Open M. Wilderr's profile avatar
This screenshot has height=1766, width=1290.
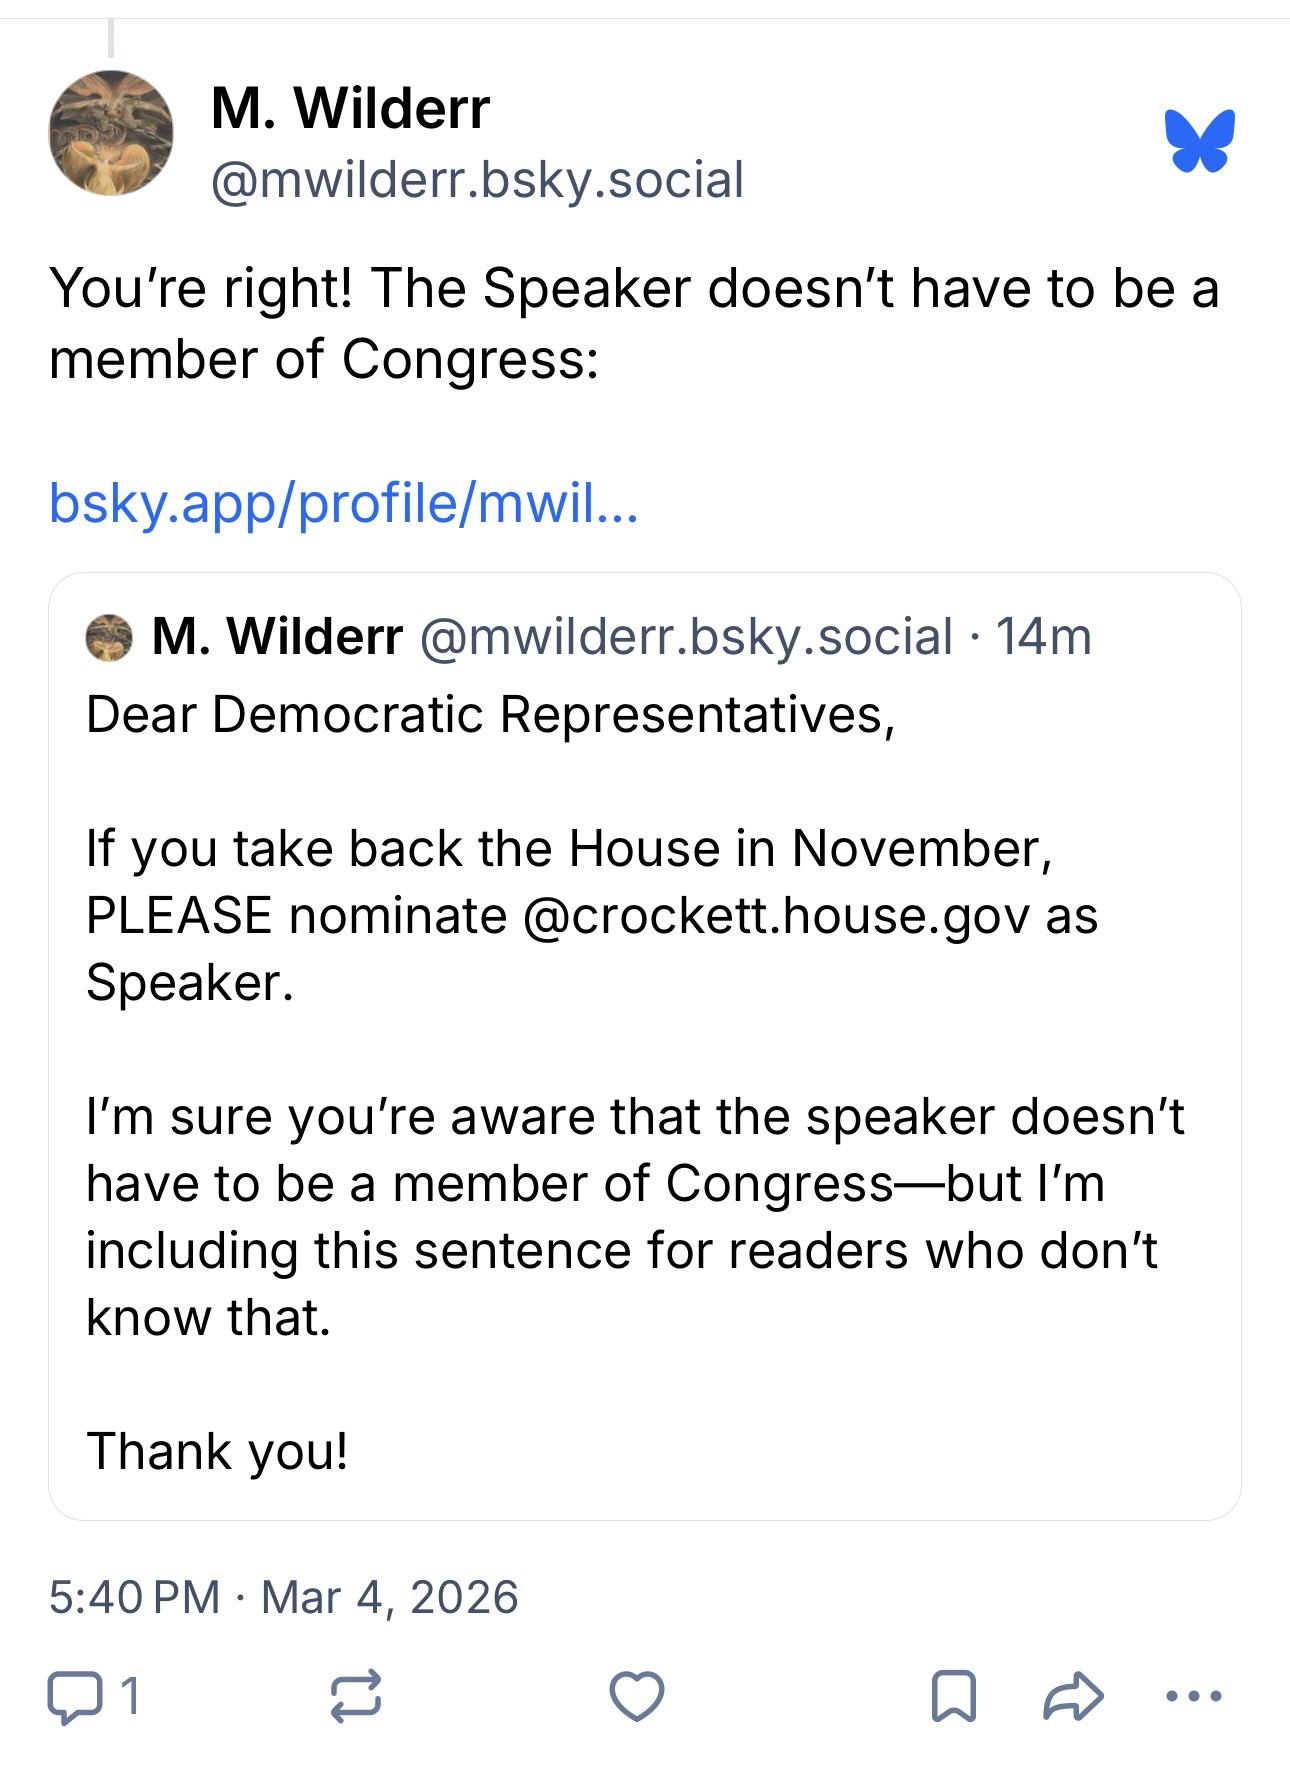tap(111, 133)
